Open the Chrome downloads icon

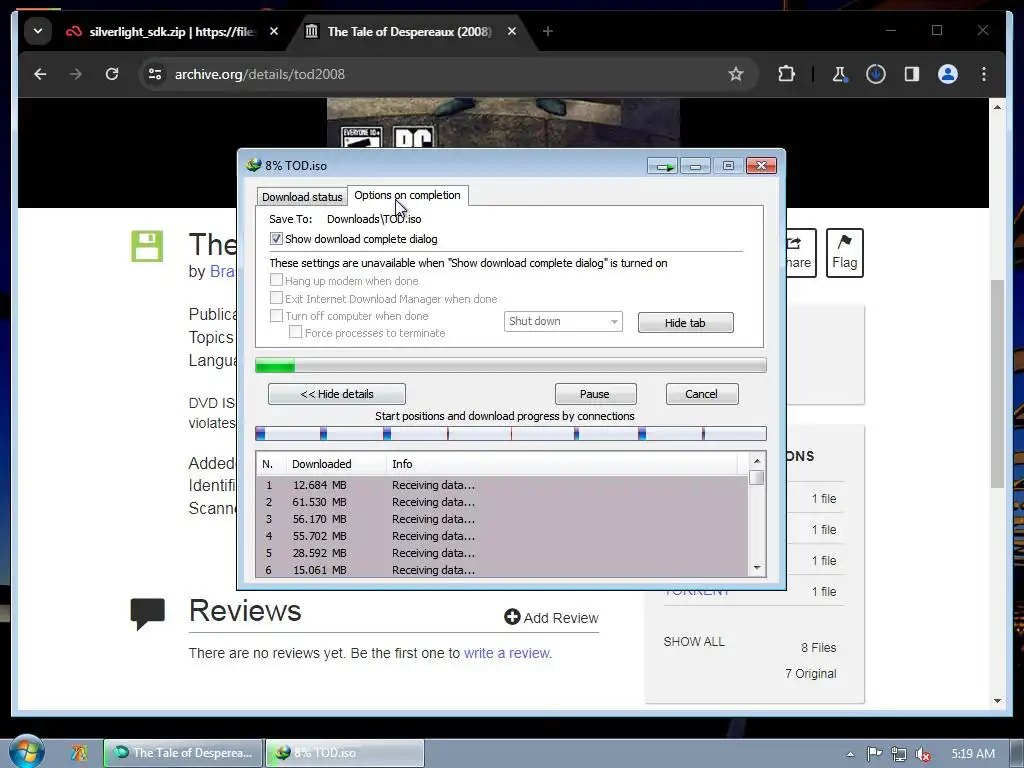pos(876,74)
